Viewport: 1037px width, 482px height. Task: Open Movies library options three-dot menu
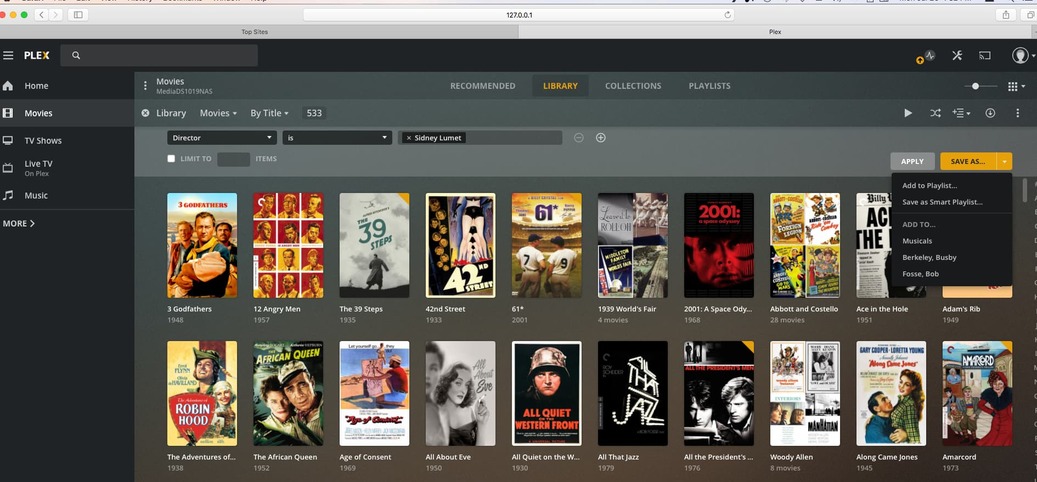[145, 86]
